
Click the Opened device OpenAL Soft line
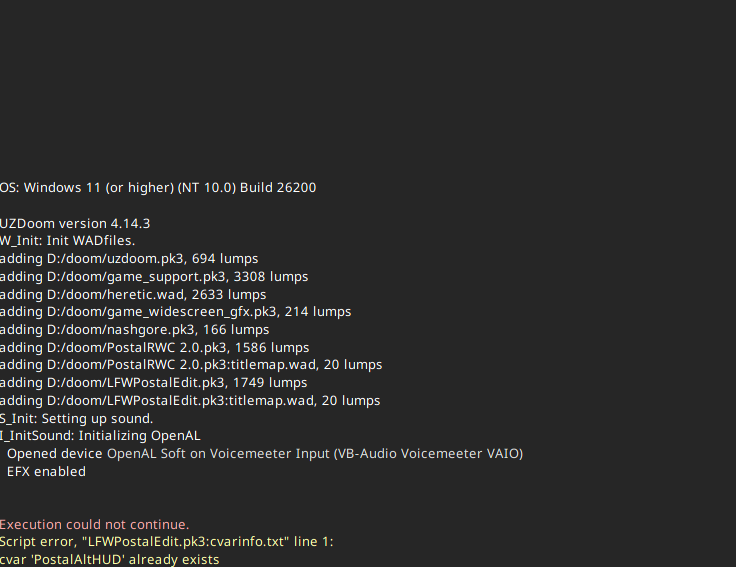265,454
